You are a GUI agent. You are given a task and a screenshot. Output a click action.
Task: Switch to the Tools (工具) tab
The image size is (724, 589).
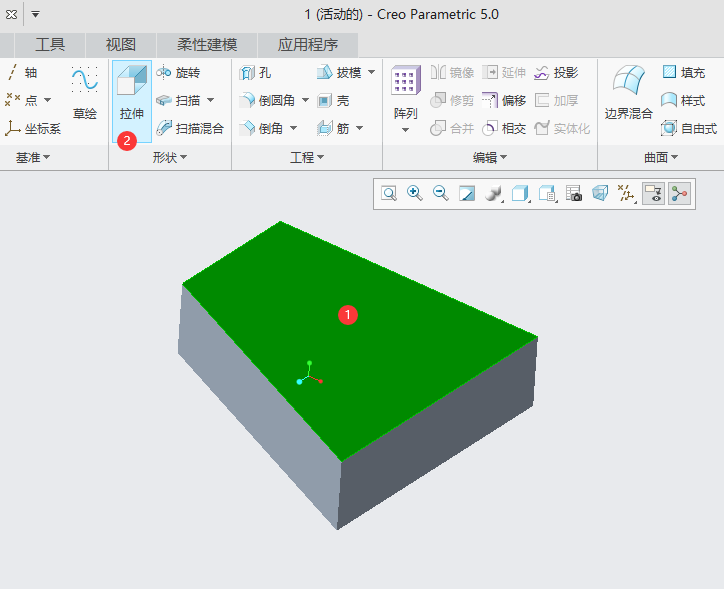pyautogui.click(x=50, y=45)
